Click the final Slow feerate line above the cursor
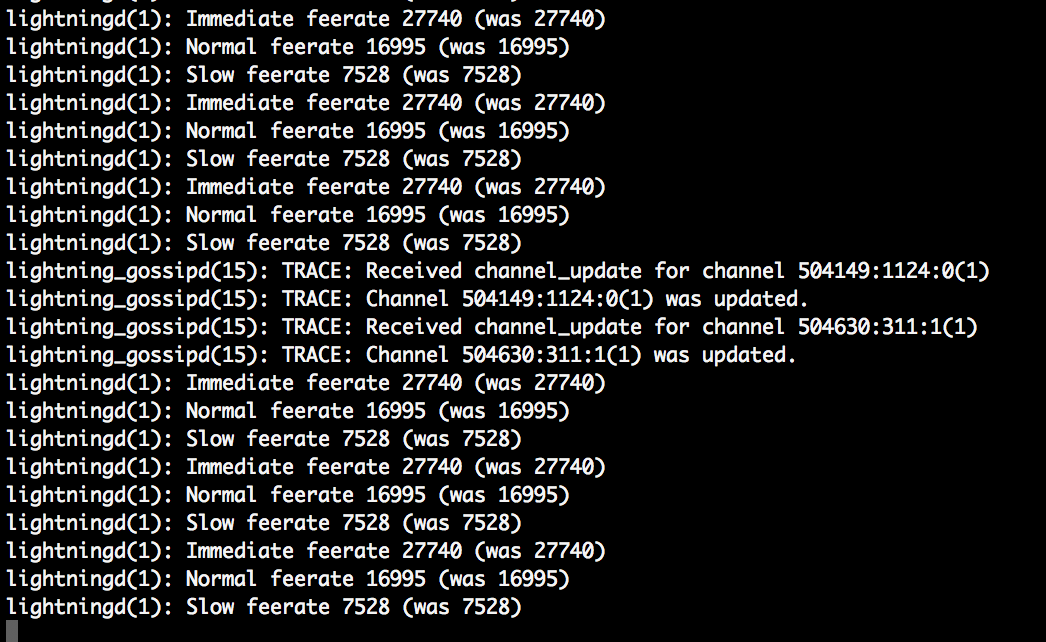The image size is (1046, 642). click(x=264, y=607)
